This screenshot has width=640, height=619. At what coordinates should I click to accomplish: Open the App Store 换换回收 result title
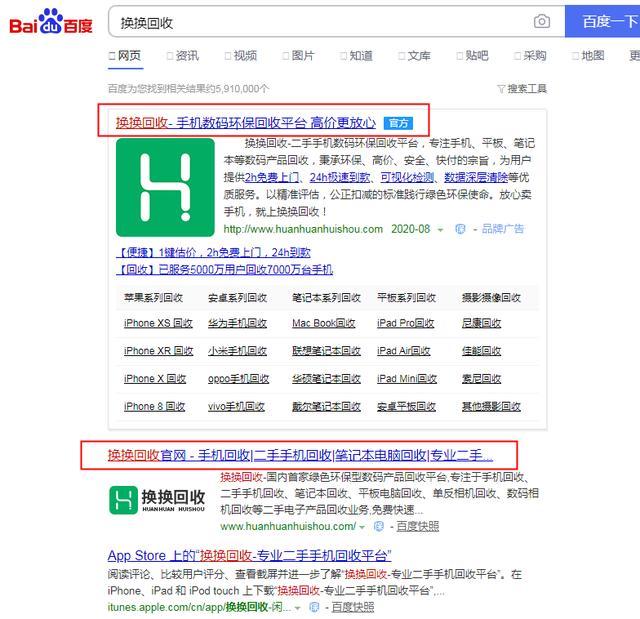(x=249, y=556)
